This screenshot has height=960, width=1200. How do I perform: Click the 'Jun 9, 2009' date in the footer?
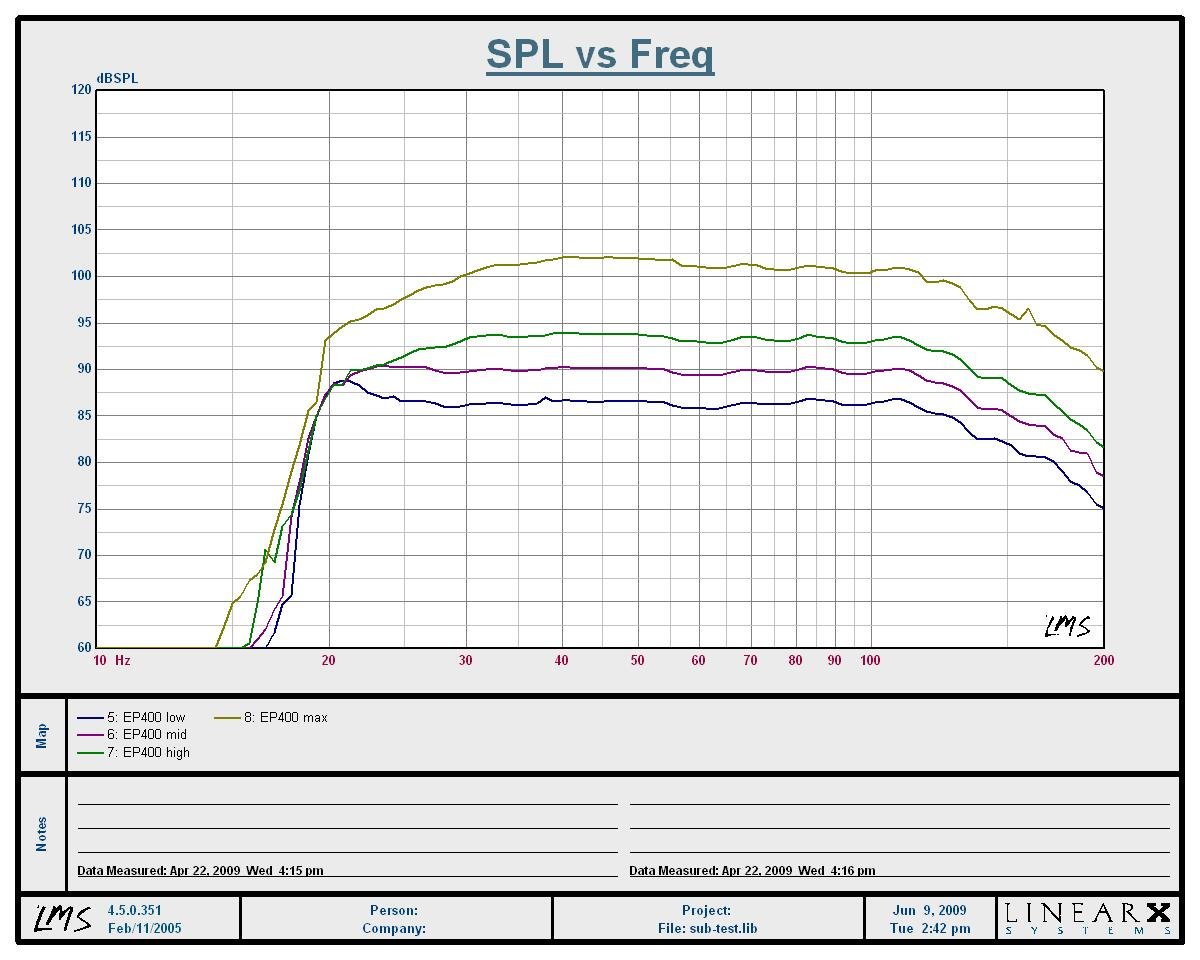click(x=930, y=911)
